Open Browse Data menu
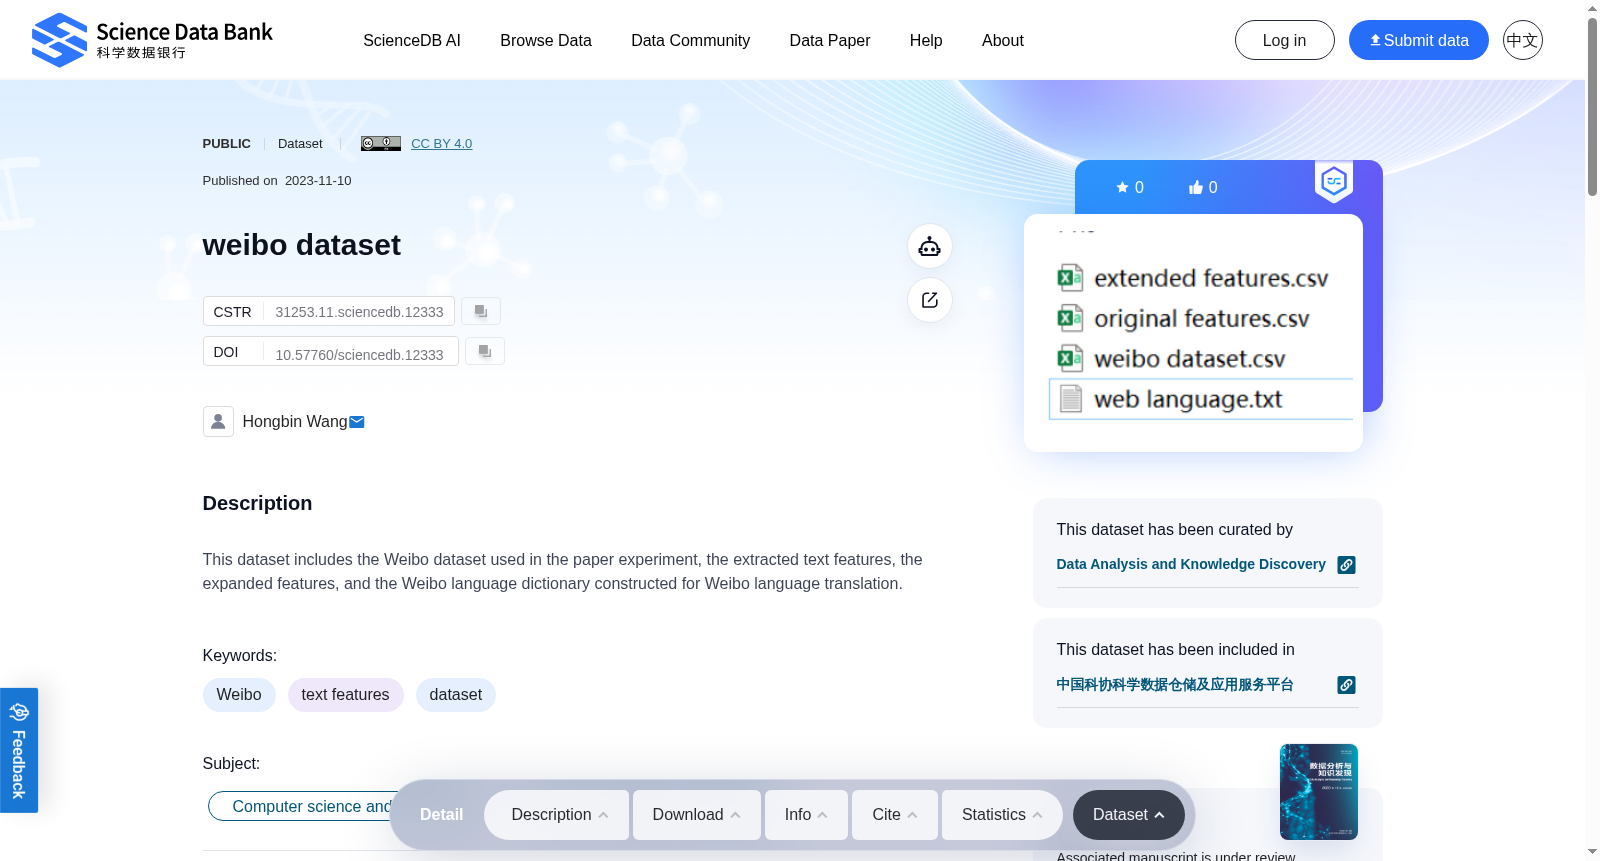The image size is (1600, 861). [x=546, y=40]
